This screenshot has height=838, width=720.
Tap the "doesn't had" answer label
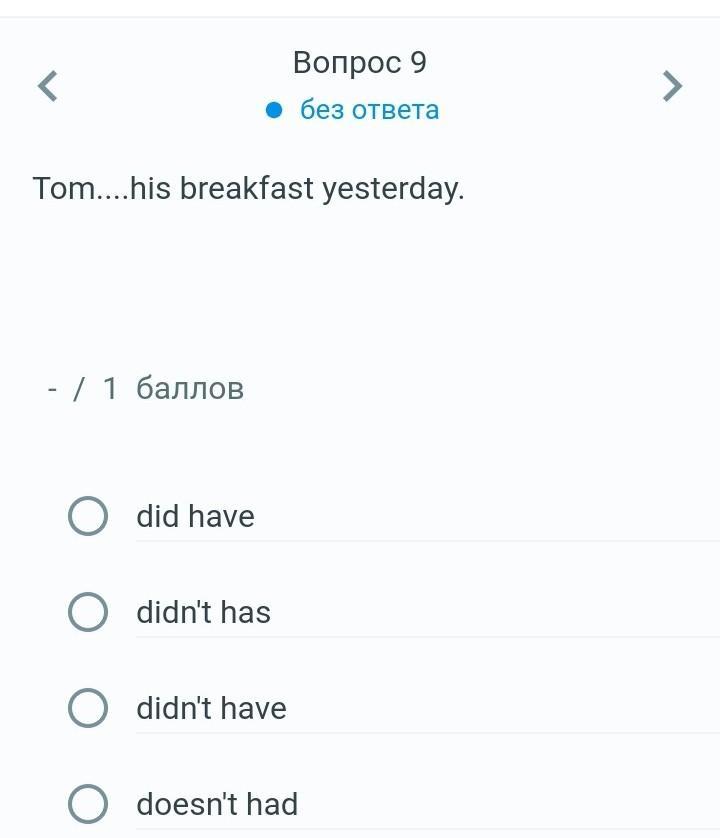click(217, 804)
